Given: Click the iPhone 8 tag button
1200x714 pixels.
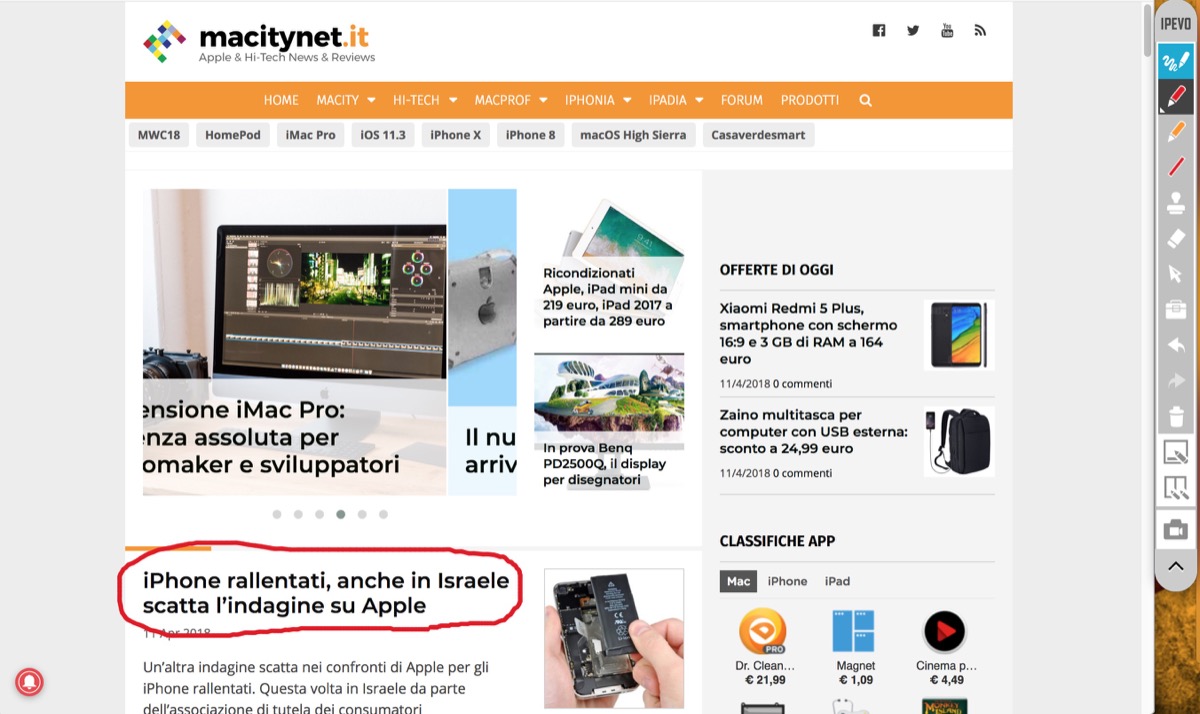Looking at the screenshot, I should (x=531, y=135).
